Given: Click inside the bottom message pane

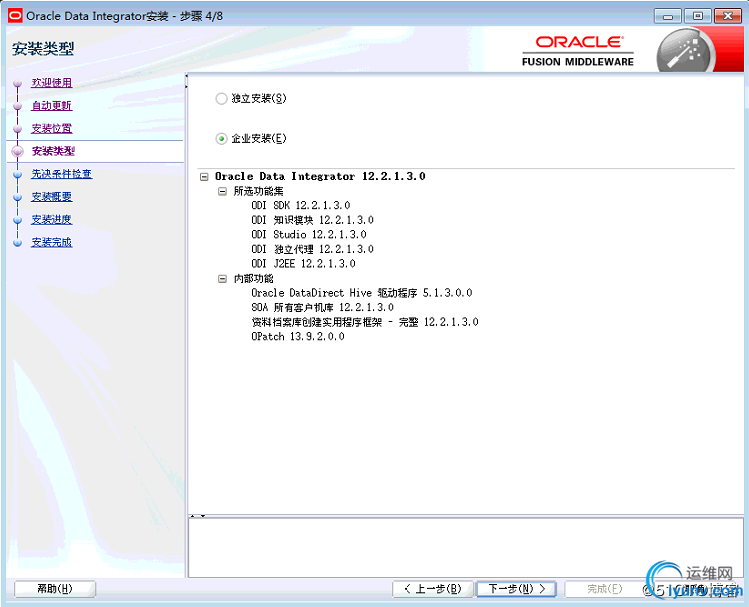Looking at the screenshot, I should pos(466,547).
